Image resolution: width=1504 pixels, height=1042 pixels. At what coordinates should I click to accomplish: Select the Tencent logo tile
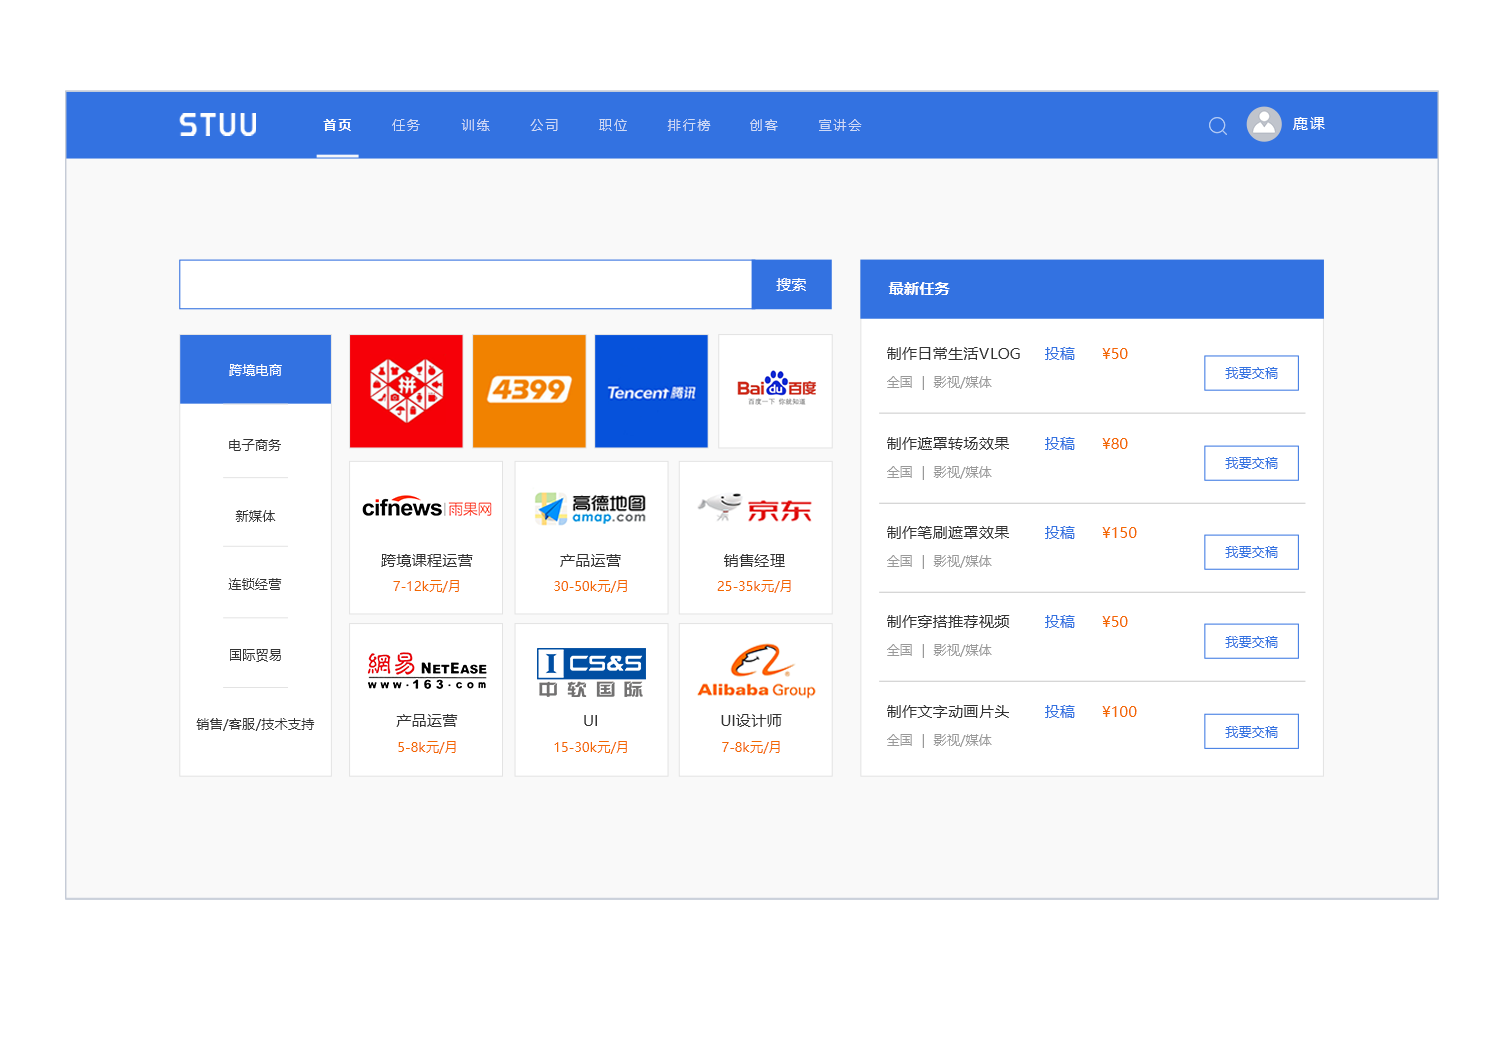point(651,391)
